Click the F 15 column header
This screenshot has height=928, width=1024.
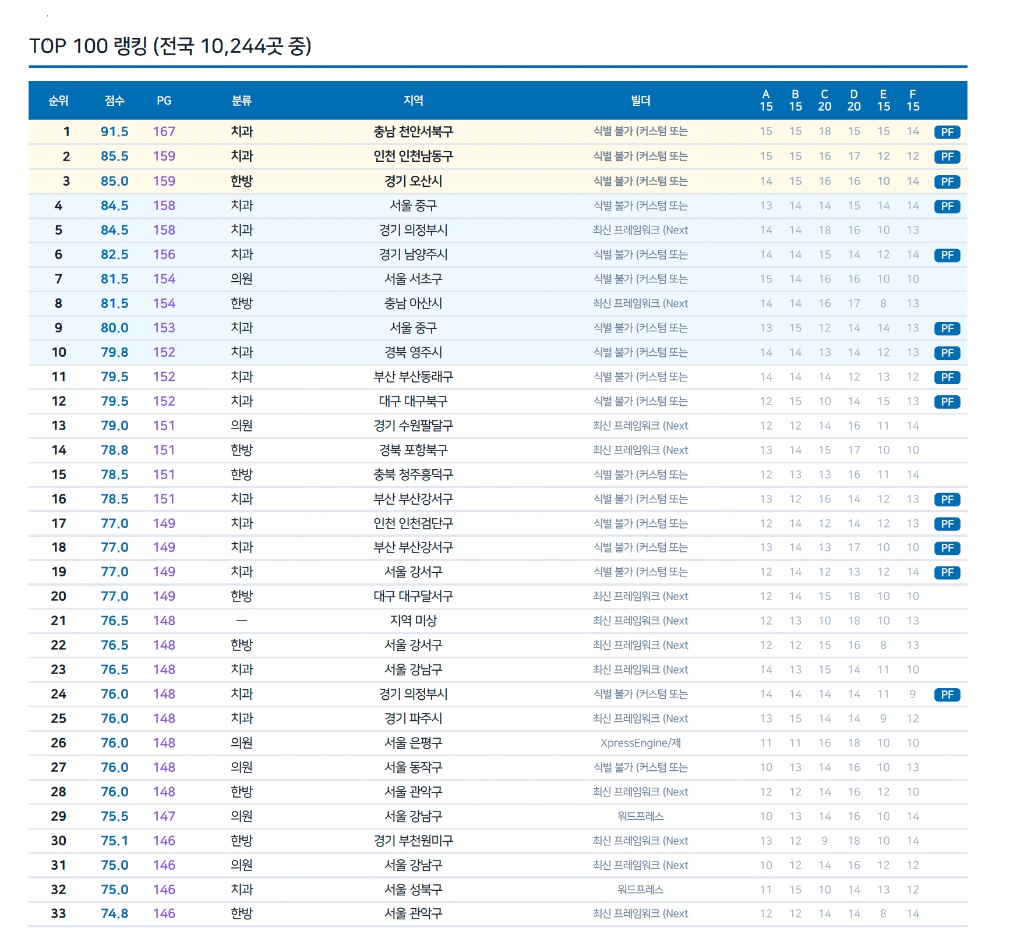tap(913, 101)
